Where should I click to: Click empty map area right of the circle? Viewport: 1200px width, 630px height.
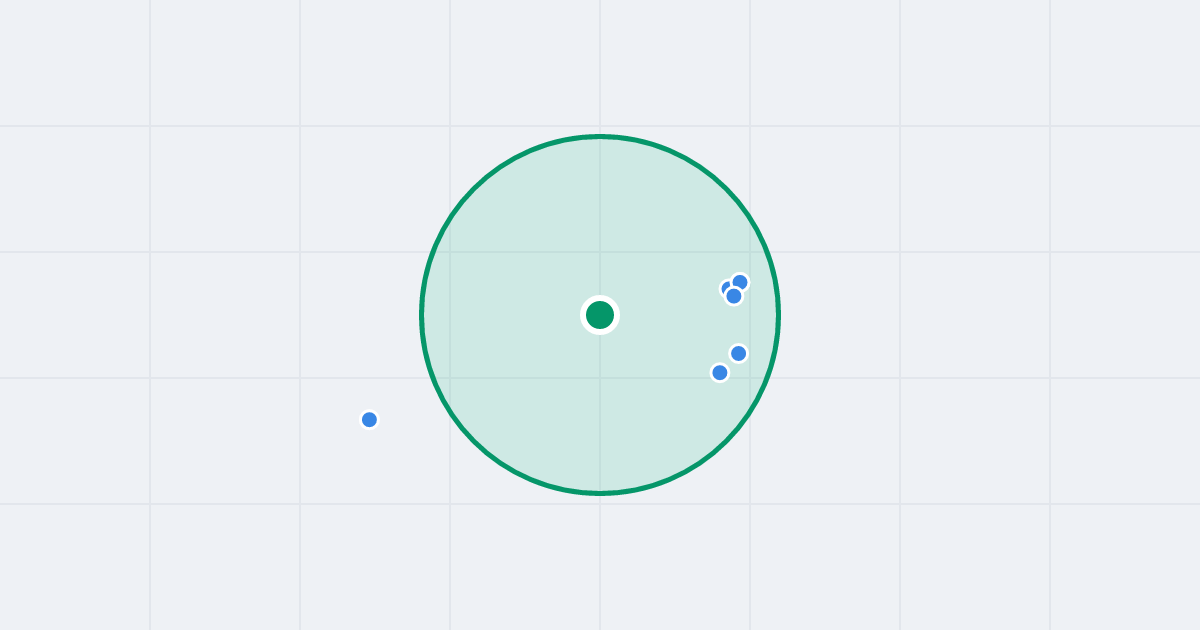[950, 315]
